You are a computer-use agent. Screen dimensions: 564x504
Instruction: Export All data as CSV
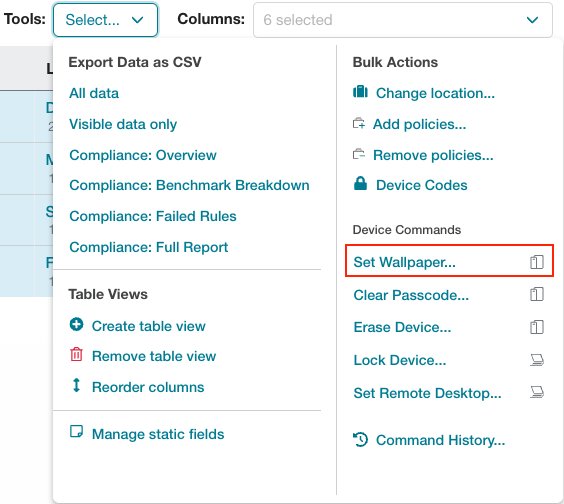tap(94, 93)
